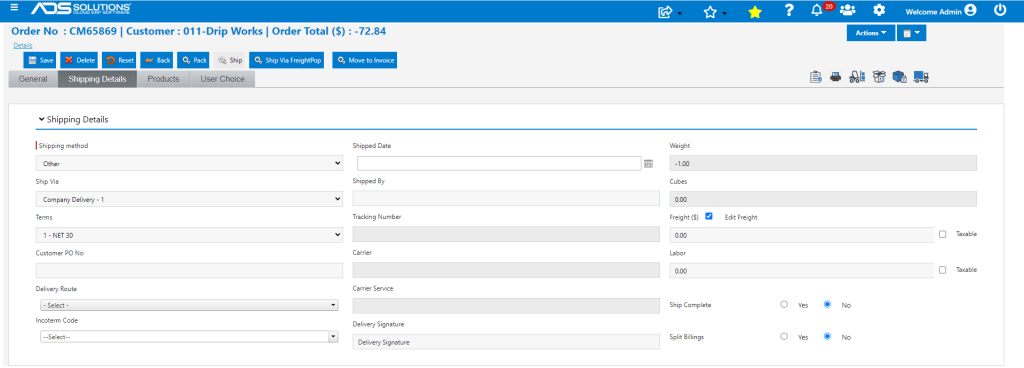
Task: Select No for Ship Complete
Action: coord(827,304)
